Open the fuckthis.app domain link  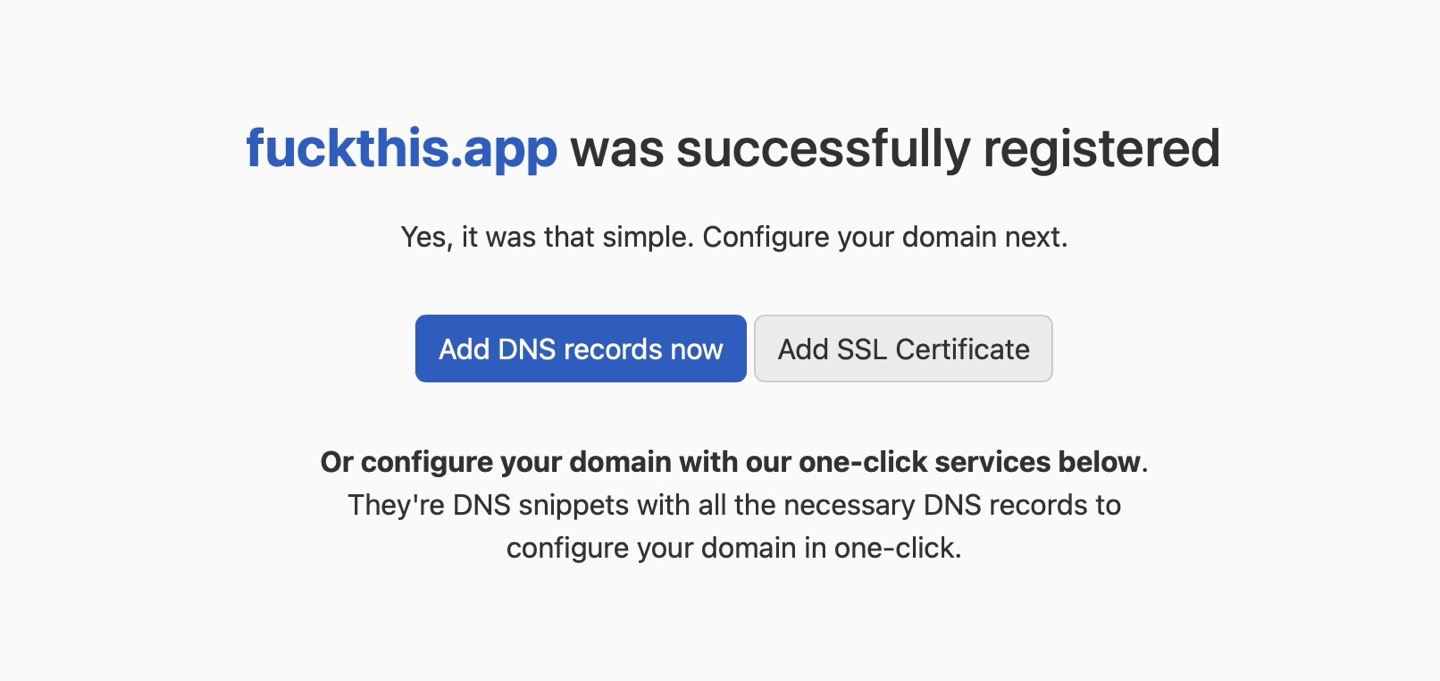coord(401,148)
